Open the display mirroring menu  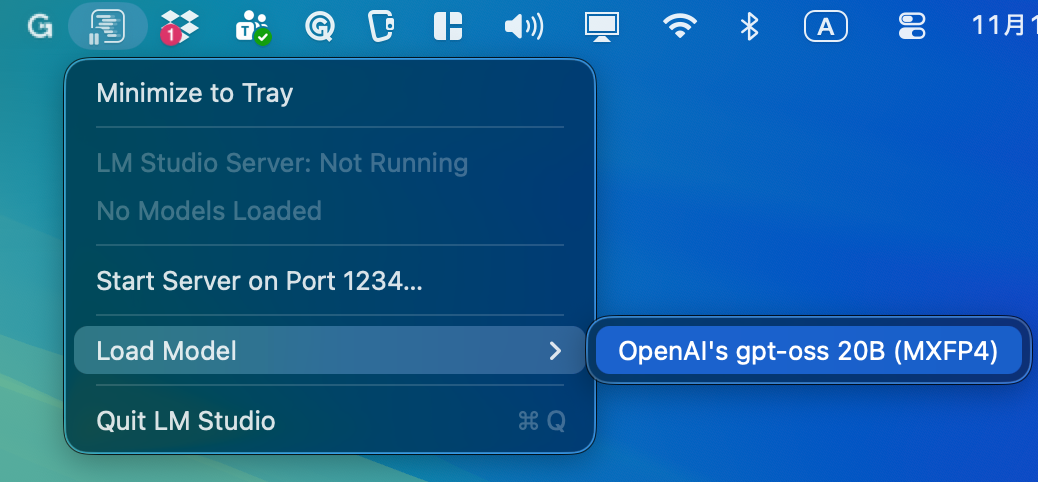pyautogui.click(x=601, y=26)
